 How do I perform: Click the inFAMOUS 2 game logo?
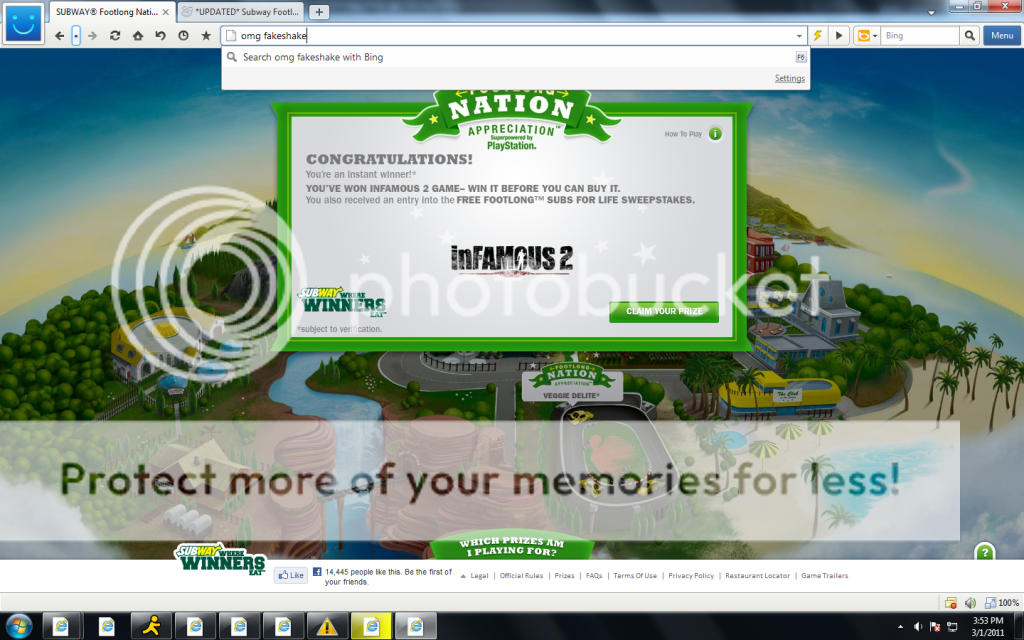(511, 259)
